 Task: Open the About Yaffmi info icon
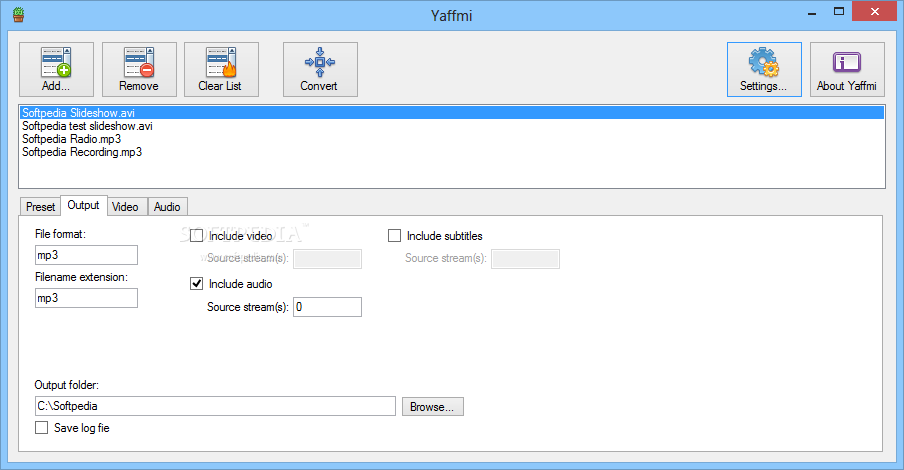pyautogui.click(x=846, y=68)
